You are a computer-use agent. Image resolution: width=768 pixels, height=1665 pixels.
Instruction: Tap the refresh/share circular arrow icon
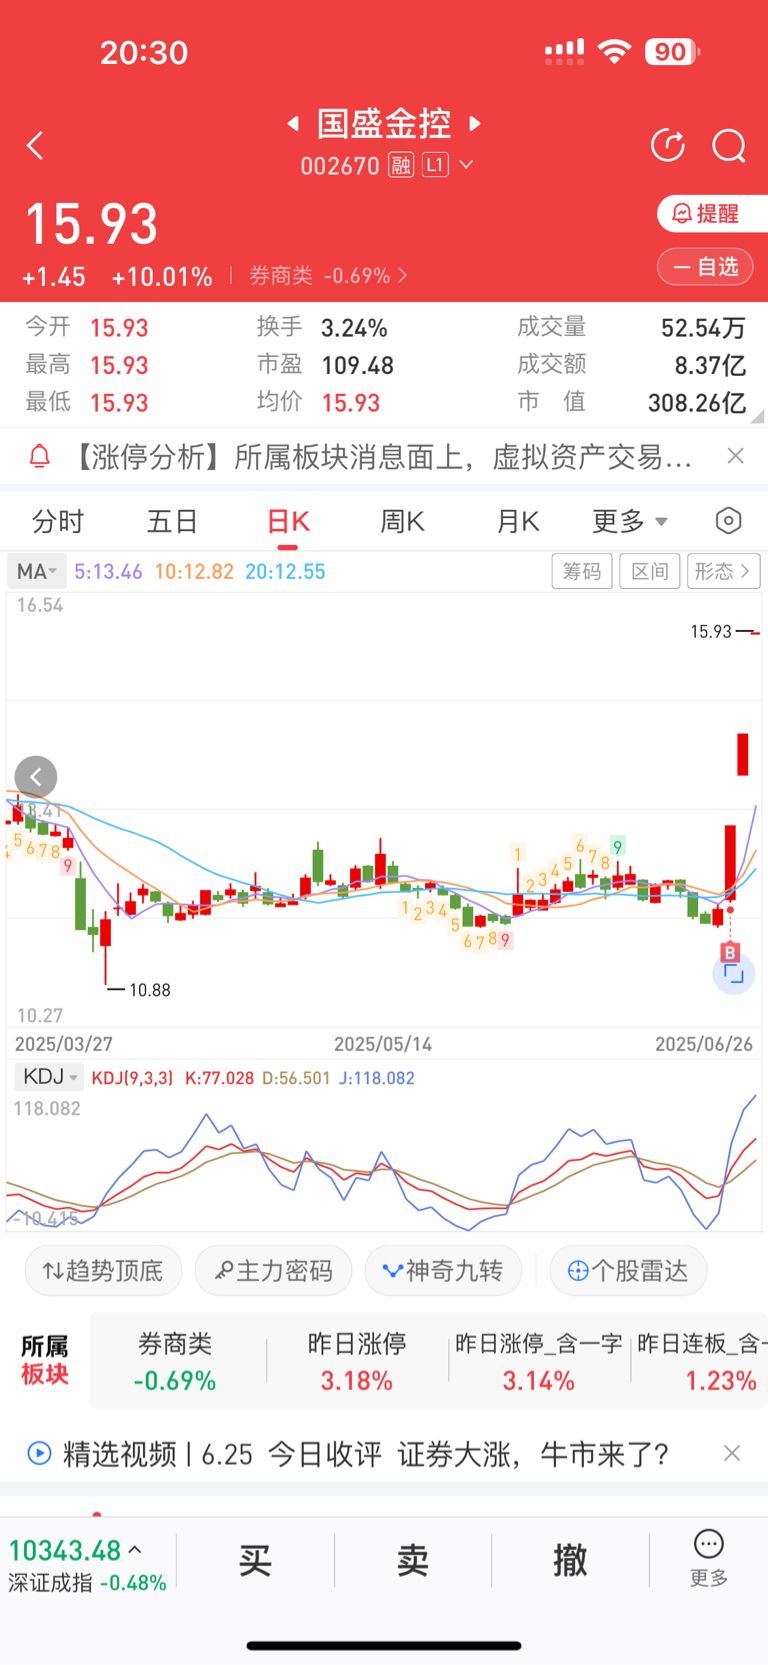click(x=668, y=146)
